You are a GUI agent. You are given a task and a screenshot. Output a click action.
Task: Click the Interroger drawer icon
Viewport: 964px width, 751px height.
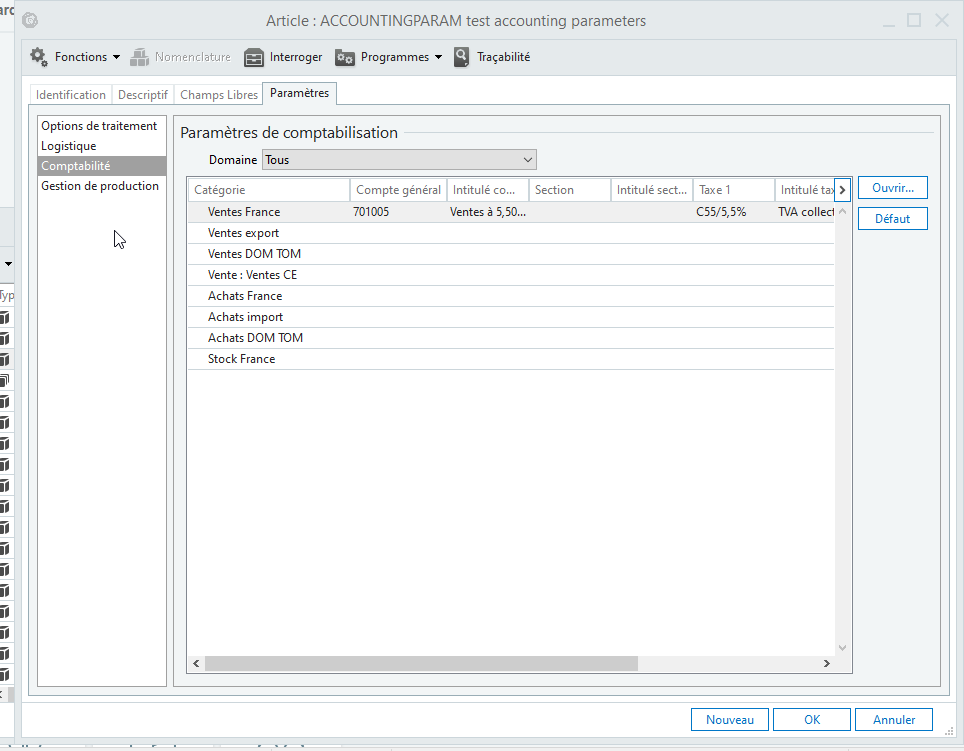click(254, 57)
